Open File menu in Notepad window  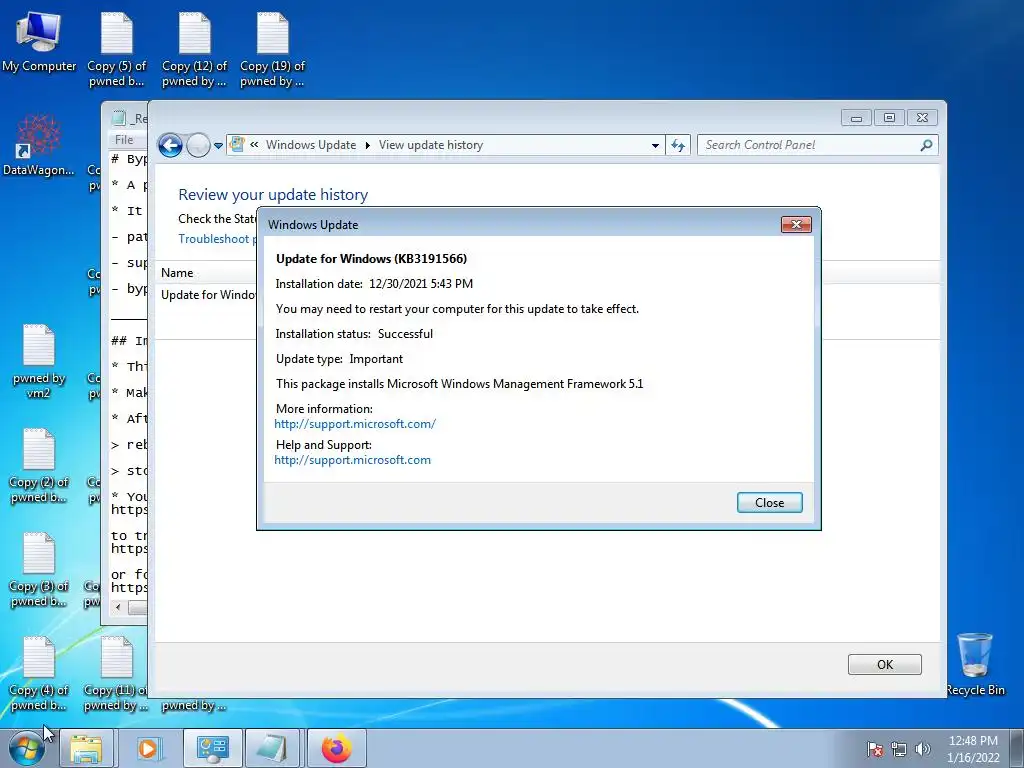[x=124, y=140]
